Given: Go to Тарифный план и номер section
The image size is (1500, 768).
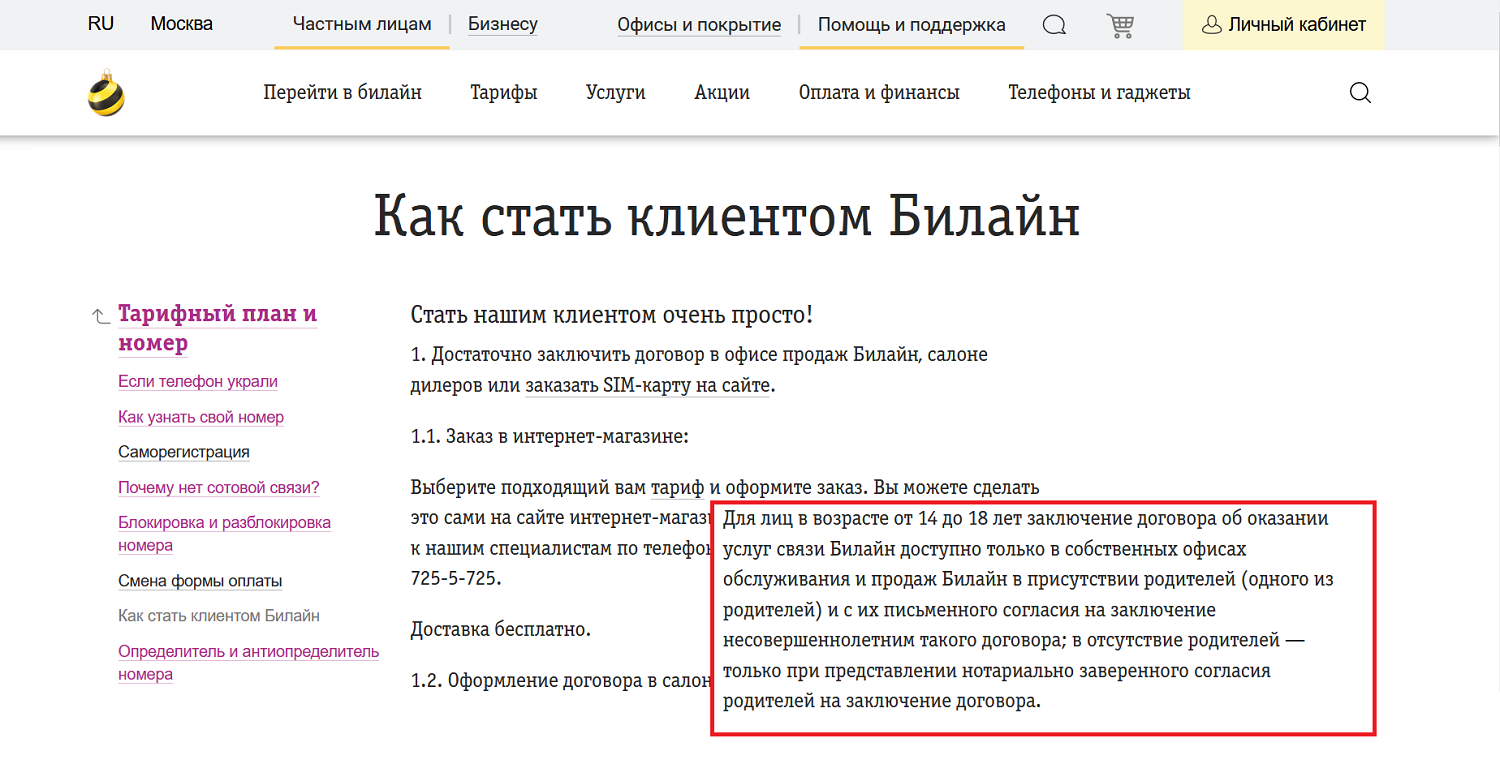Looking at the screenshot, I should (217, 328).
